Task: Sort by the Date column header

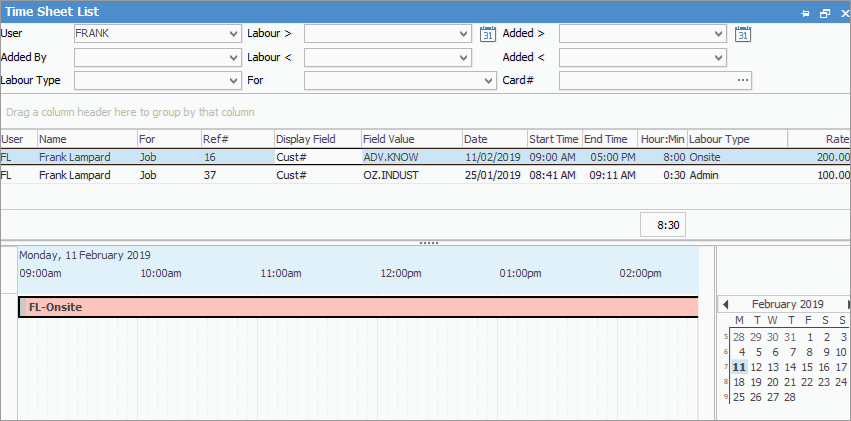Action: (494, 139)
